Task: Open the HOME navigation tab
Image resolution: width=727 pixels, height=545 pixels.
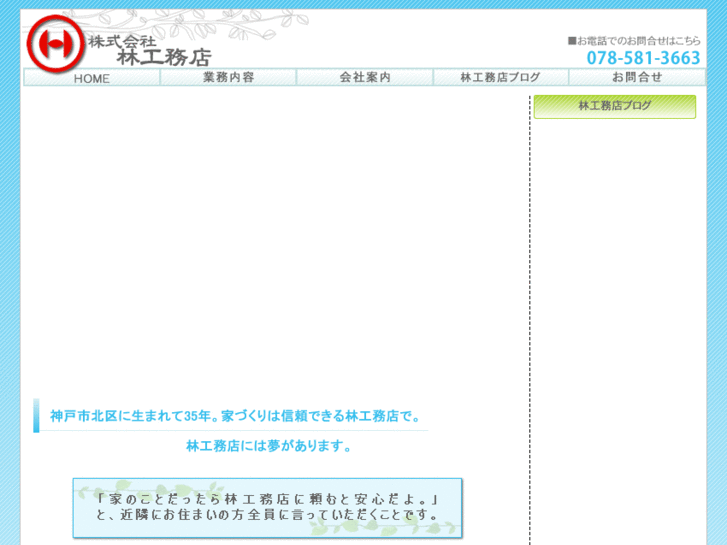Action: (92, 77)
